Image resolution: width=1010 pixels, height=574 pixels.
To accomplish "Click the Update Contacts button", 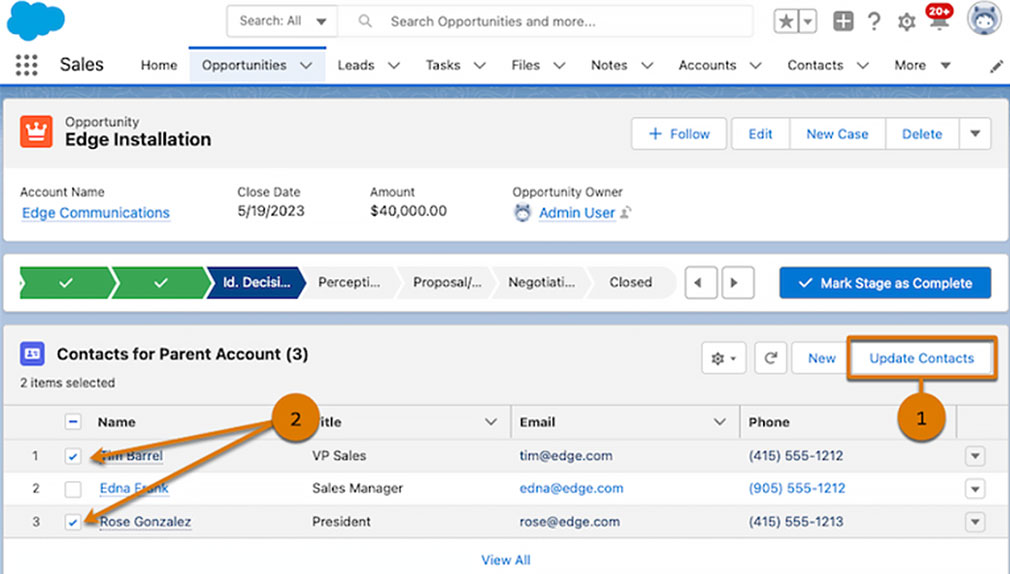I will pyautogui.click(x=921, y=358).
